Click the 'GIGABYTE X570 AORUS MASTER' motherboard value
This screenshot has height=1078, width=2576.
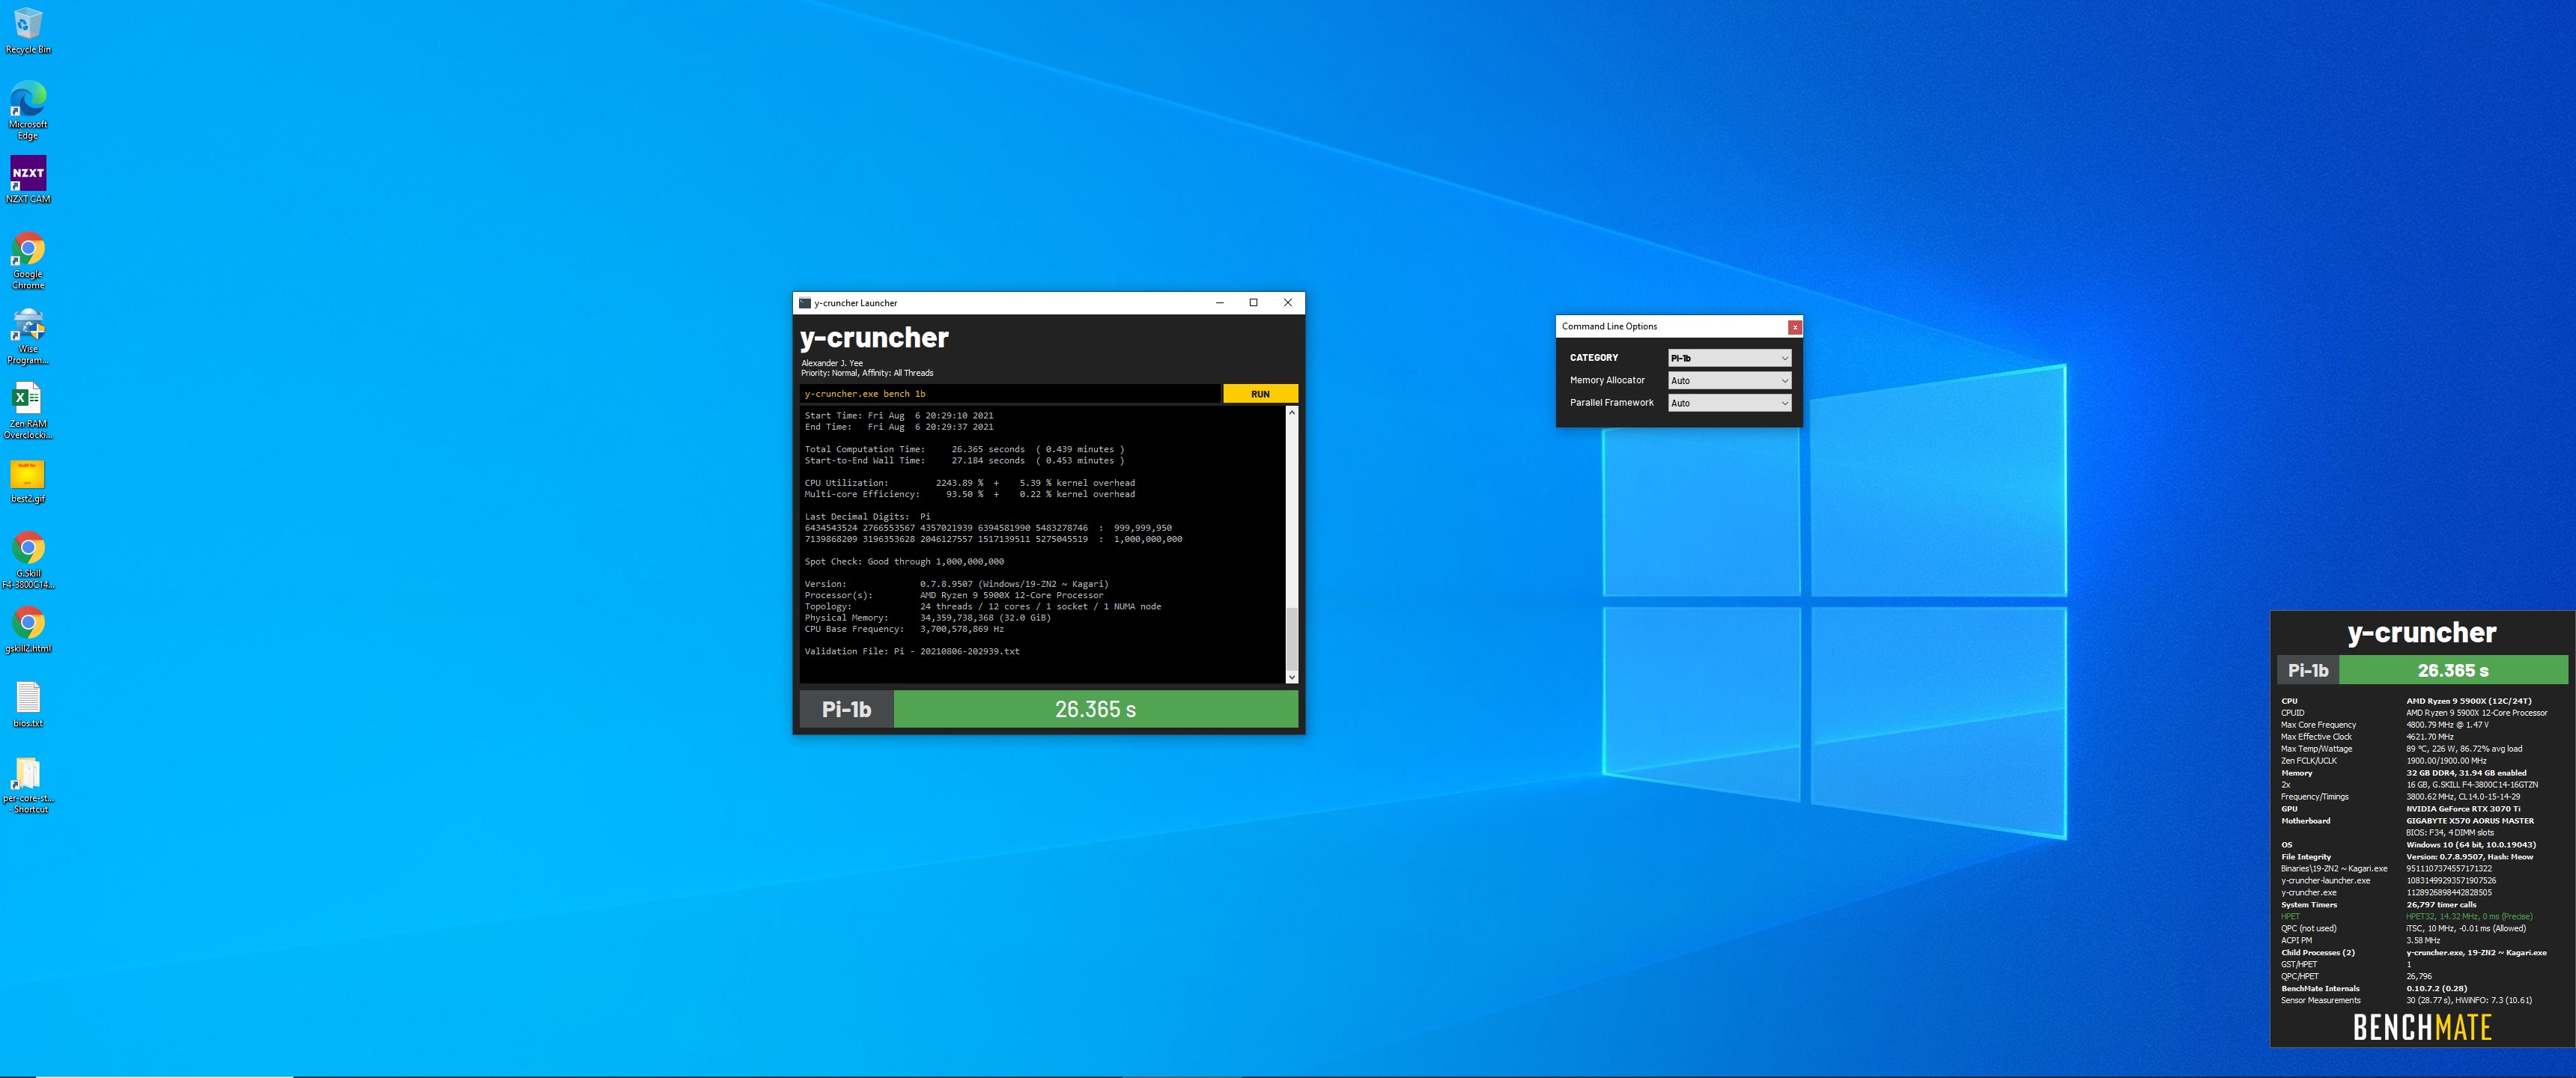pos(2470,821)
